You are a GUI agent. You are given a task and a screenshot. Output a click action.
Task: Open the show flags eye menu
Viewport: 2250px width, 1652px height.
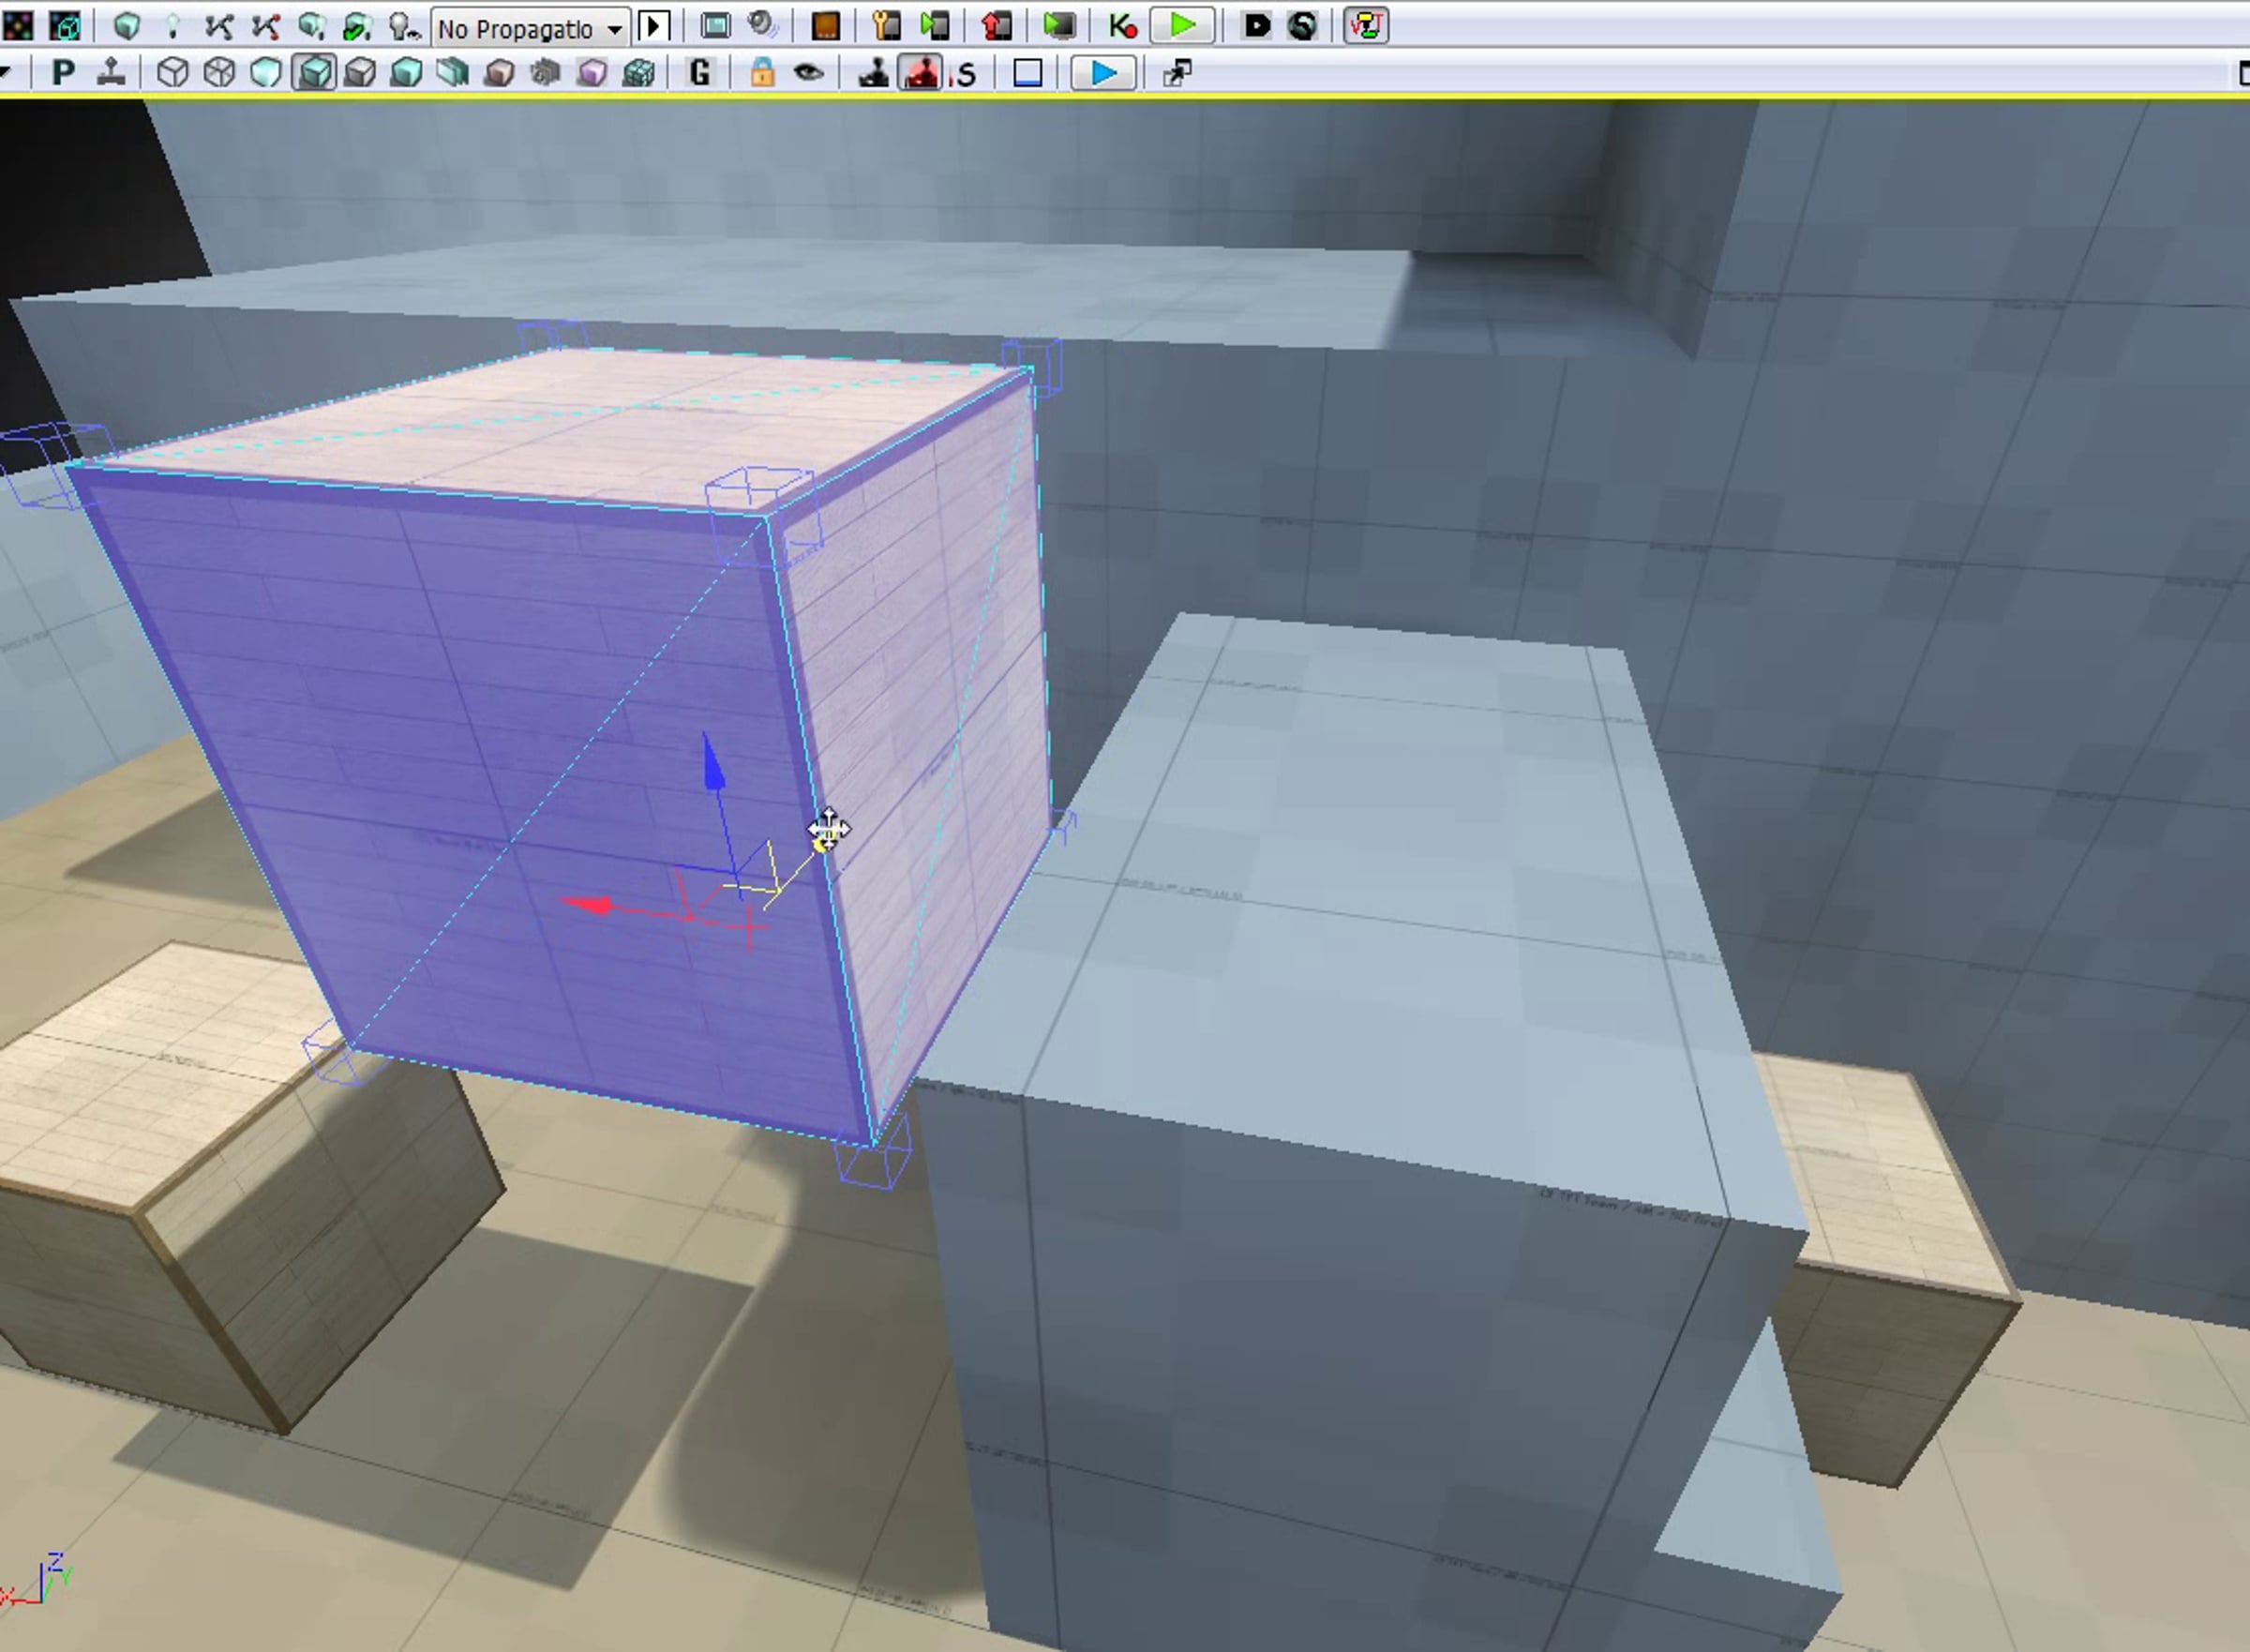pyautogui.click(x=808, y=73)
